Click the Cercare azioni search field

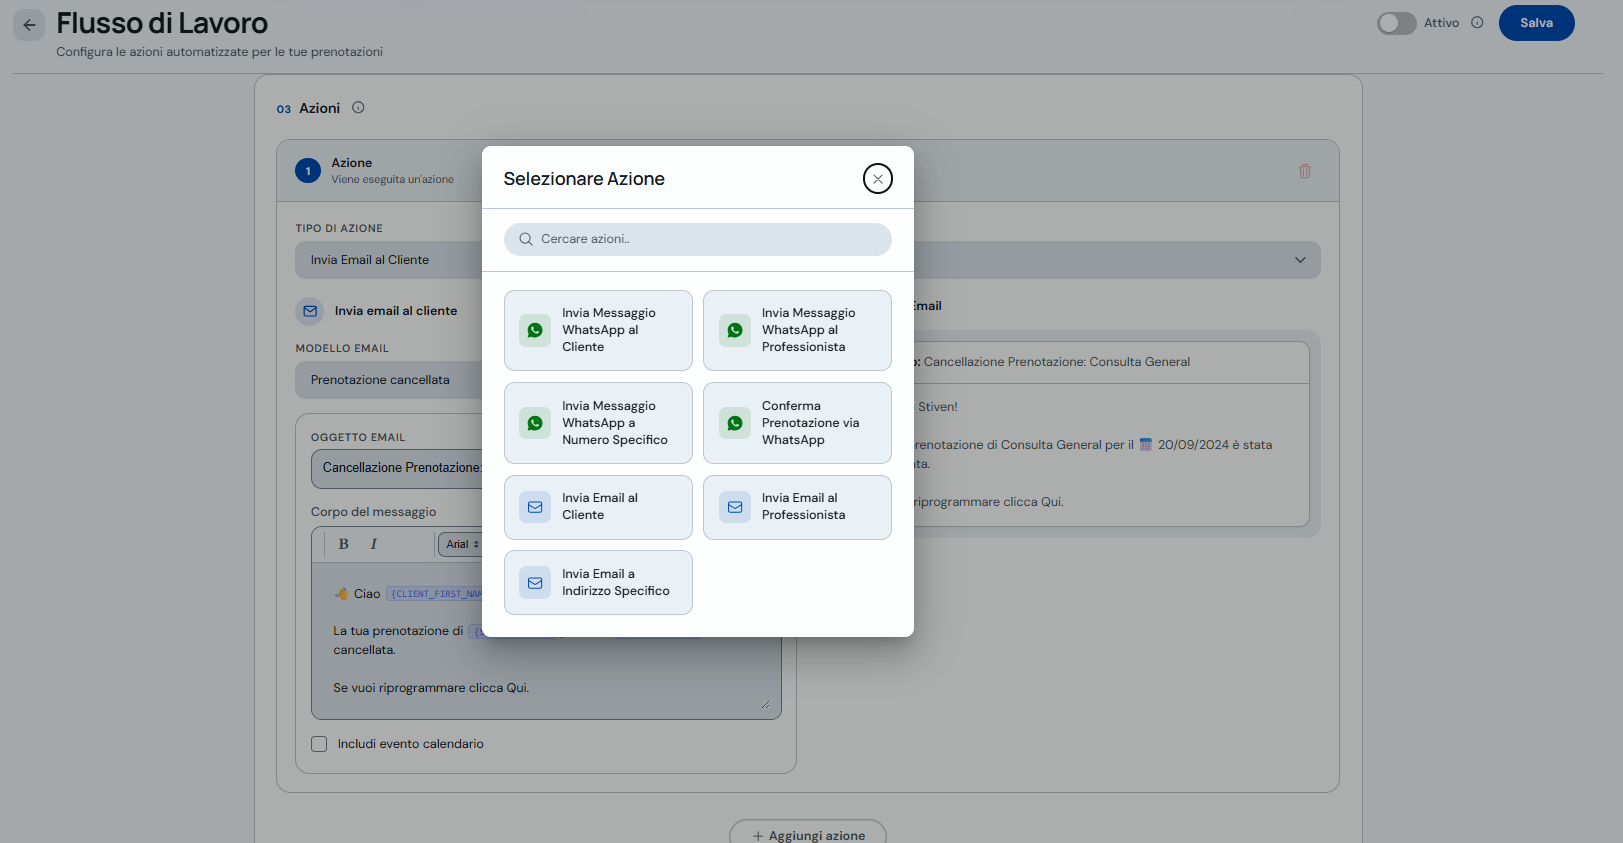click(697, 239)
